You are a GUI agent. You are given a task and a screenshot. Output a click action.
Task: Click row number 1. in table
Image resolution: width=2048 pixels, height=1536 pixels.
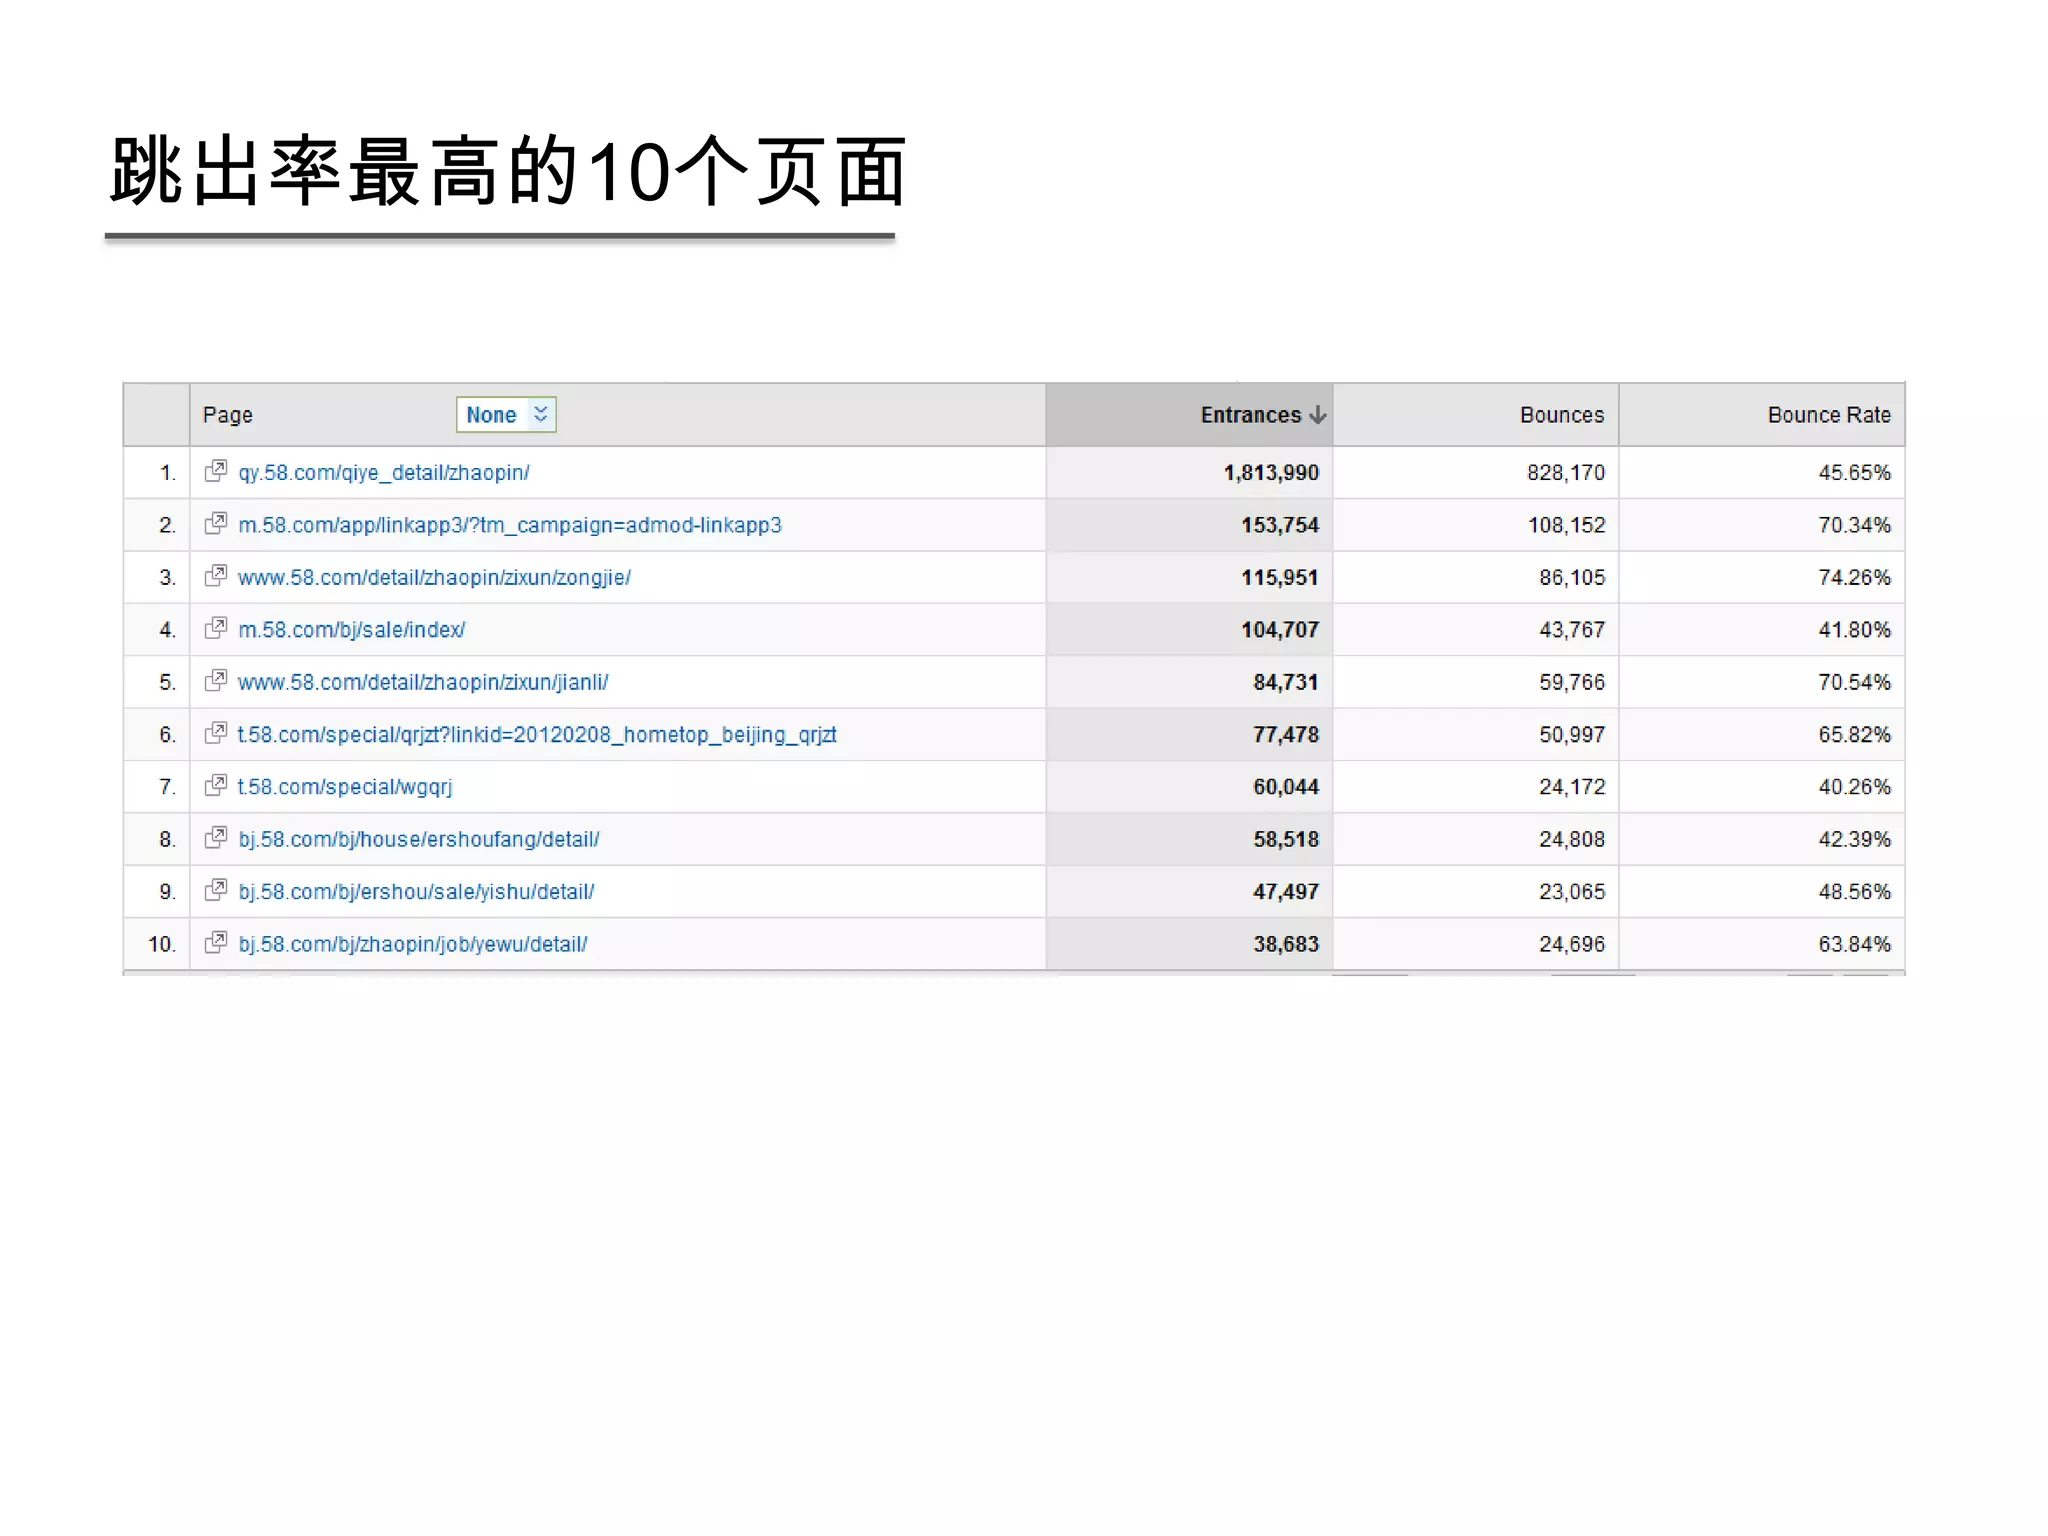click(x=168, y=473)
